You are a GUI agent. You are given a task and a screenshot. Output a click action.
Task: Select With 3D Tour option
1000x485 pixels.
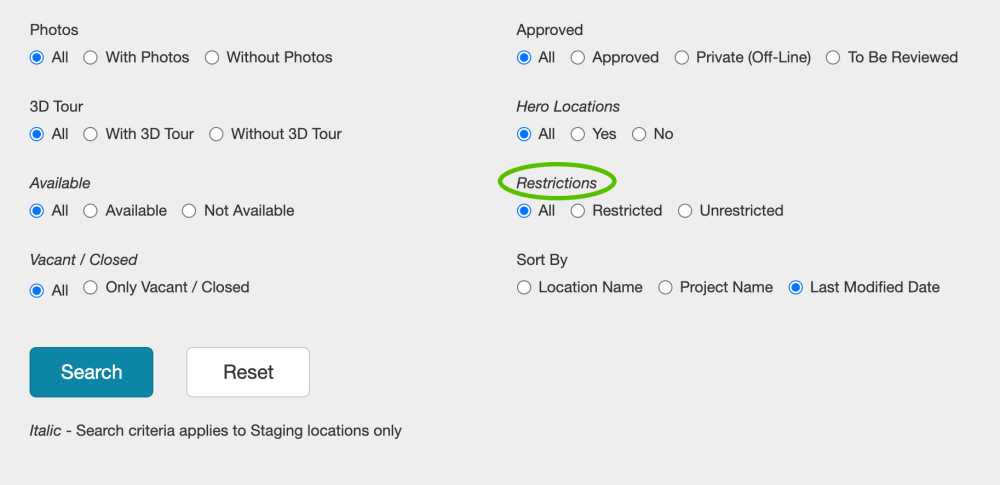point(90,134)
